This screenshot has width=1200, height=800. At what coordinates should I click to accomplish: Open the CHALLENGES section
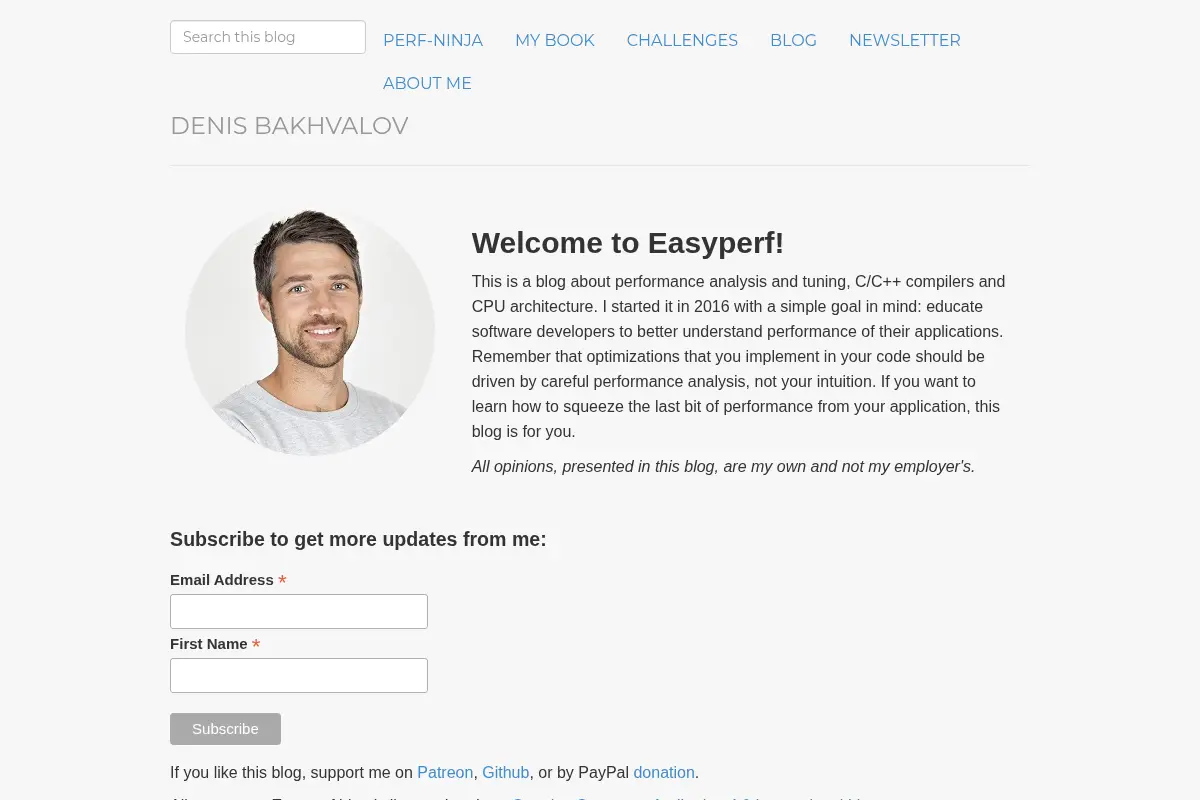682,40
